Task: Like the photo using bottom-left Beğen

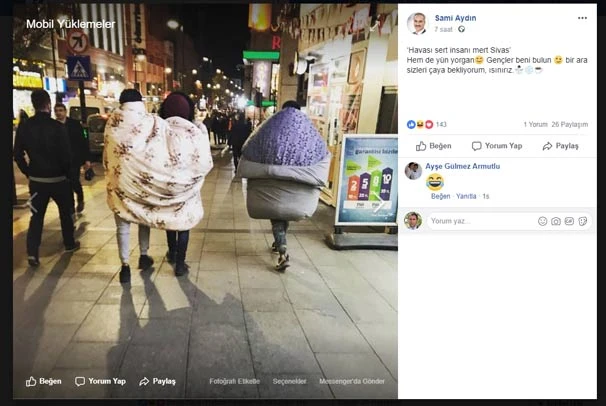Action: coord(43,381)
